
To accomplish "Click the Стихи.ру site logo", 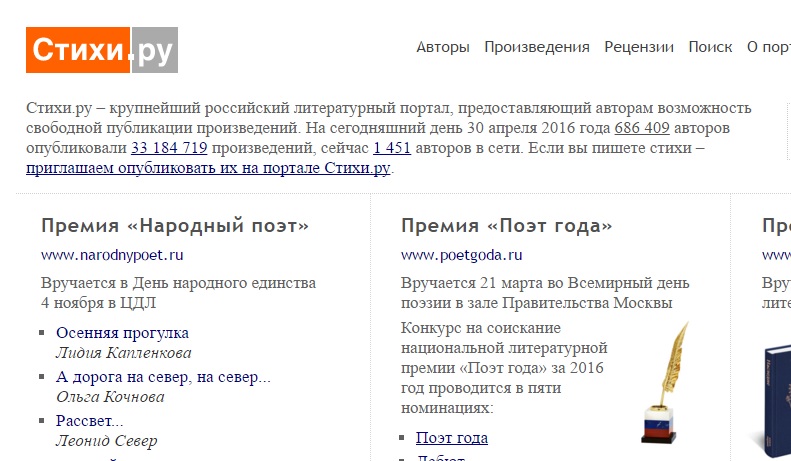I will click(102, 50).
